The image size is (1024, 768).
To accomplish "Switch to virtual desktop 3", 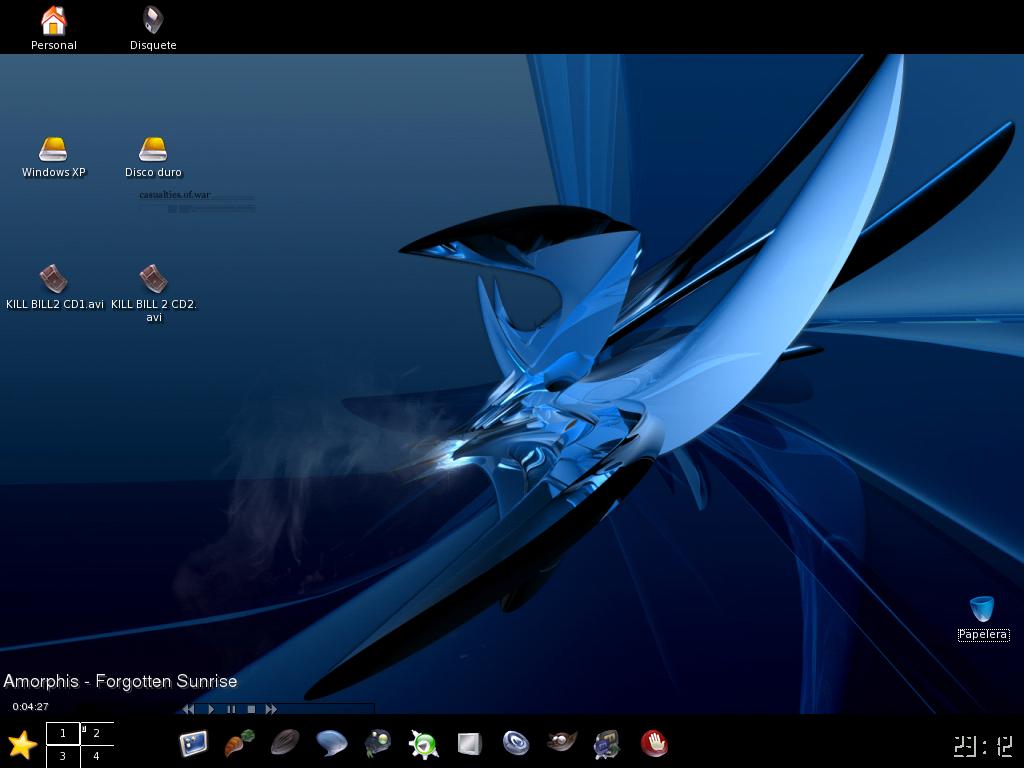I will (63, 757).
